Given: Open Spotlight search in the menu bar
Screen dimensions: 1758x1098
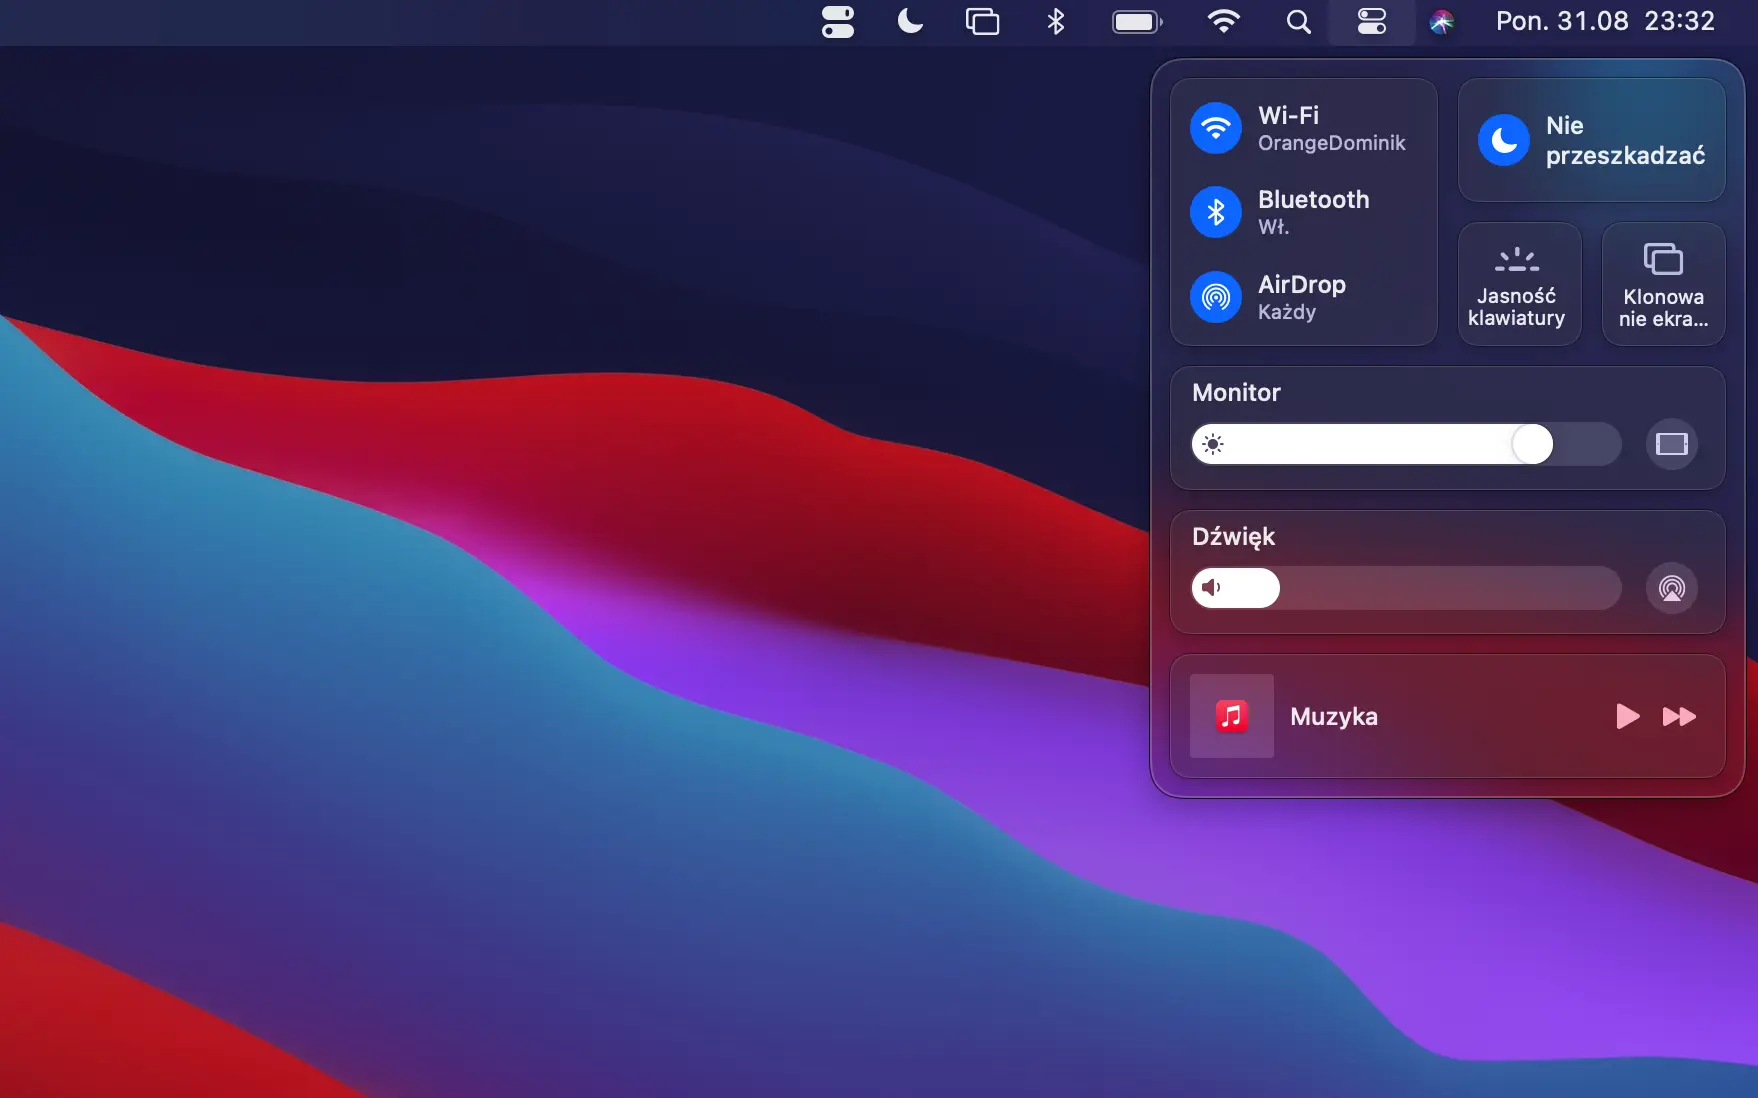Looking at the screenshot, I should click(x=1298, y=22).
